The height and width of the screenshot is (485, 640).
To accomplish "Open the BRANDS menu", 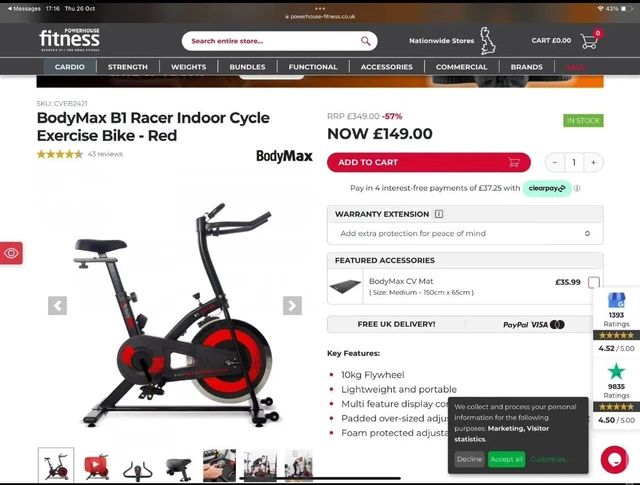I will coord(527,67).
